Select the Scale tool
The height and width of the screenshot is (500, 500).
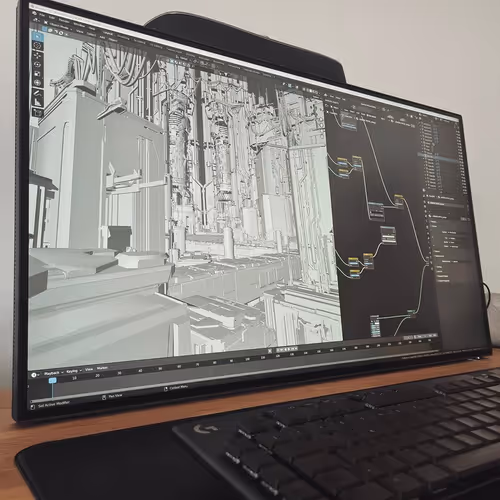38,73
